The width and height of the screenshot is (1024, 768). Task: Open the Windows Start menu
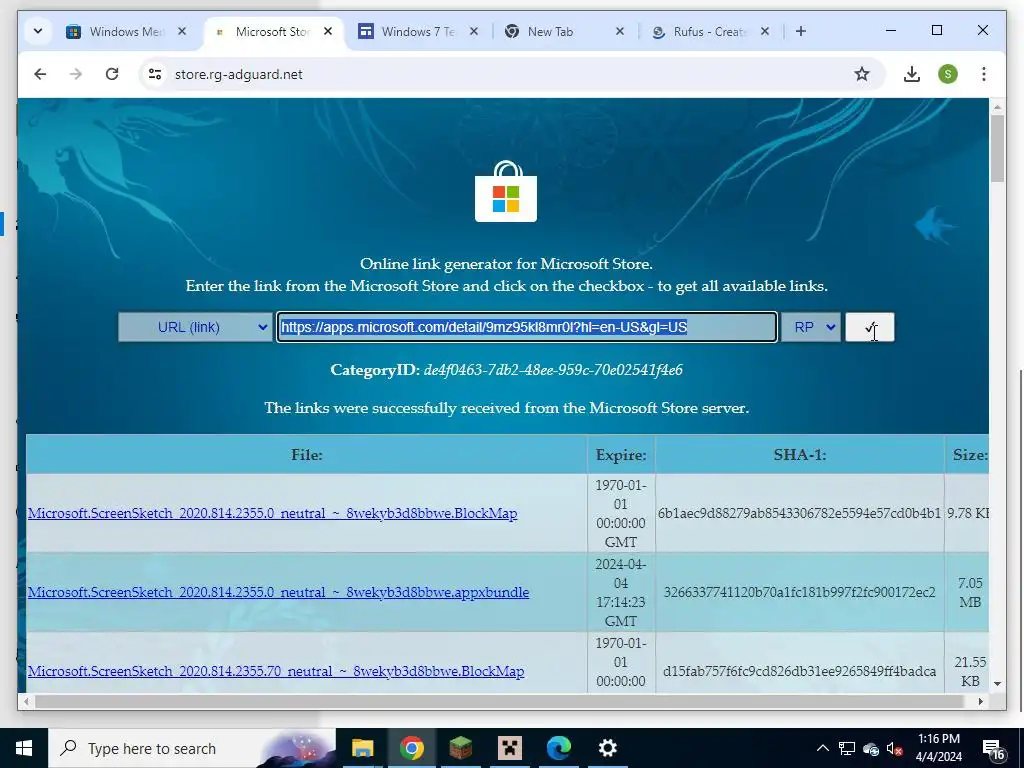(x=24, y=748)
